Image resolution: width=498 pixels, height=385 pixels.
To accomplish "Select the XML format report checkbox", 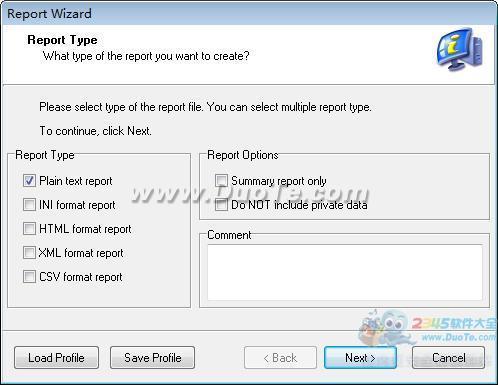I will click(x=29, y=253).
